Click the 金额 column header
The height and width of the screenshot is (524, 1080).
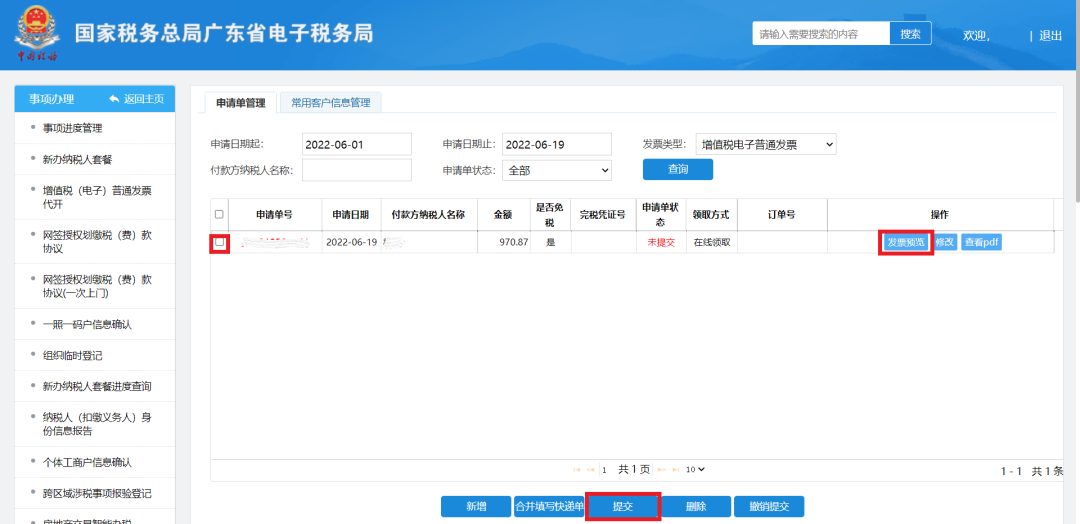coord(503,214)
